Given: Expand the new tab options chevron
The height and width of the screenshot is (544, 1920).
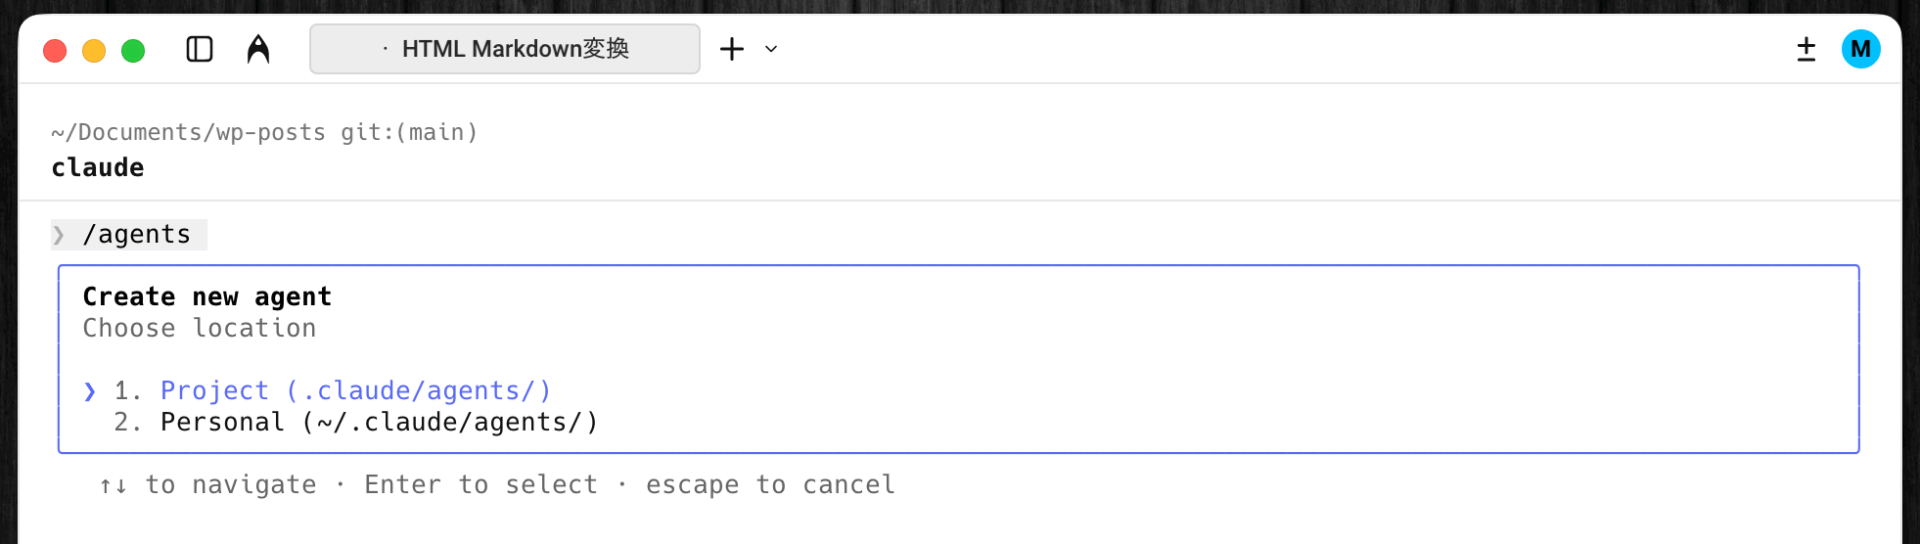Looking at the screenshot, I should click(x=771, y=49).
